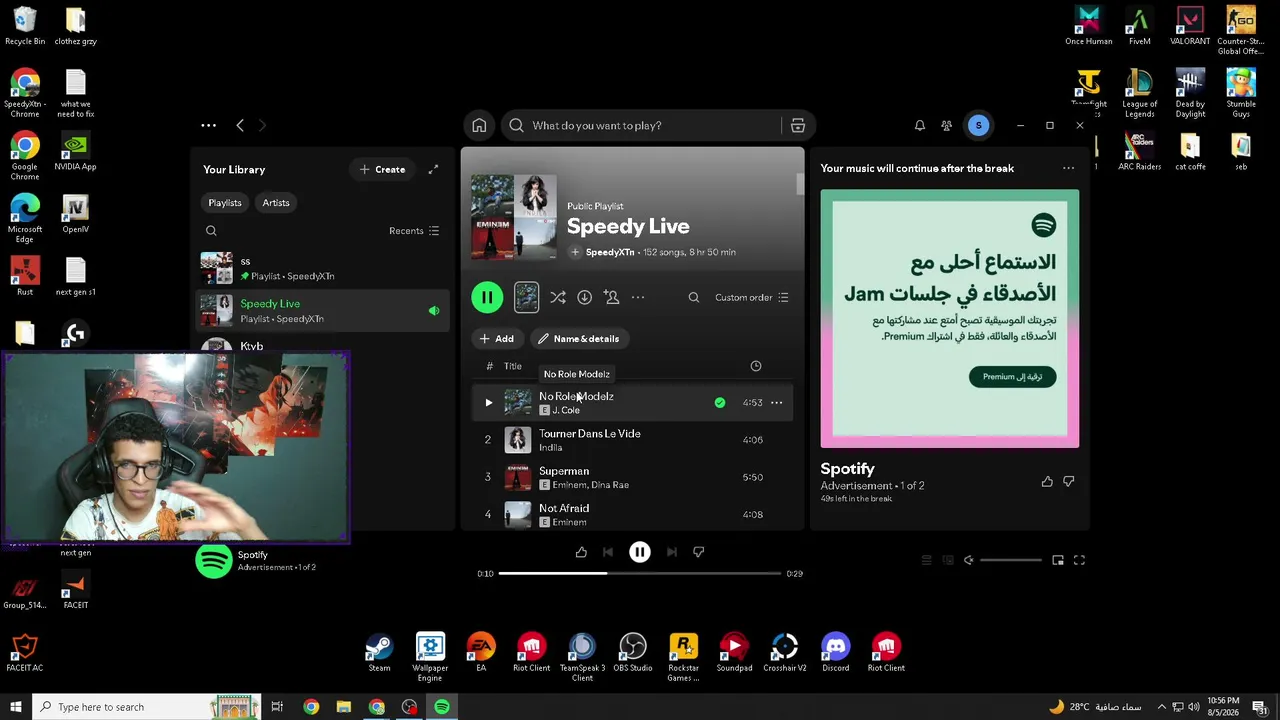
Task: Skip to previous track in player bar
Action: (608, 552)
